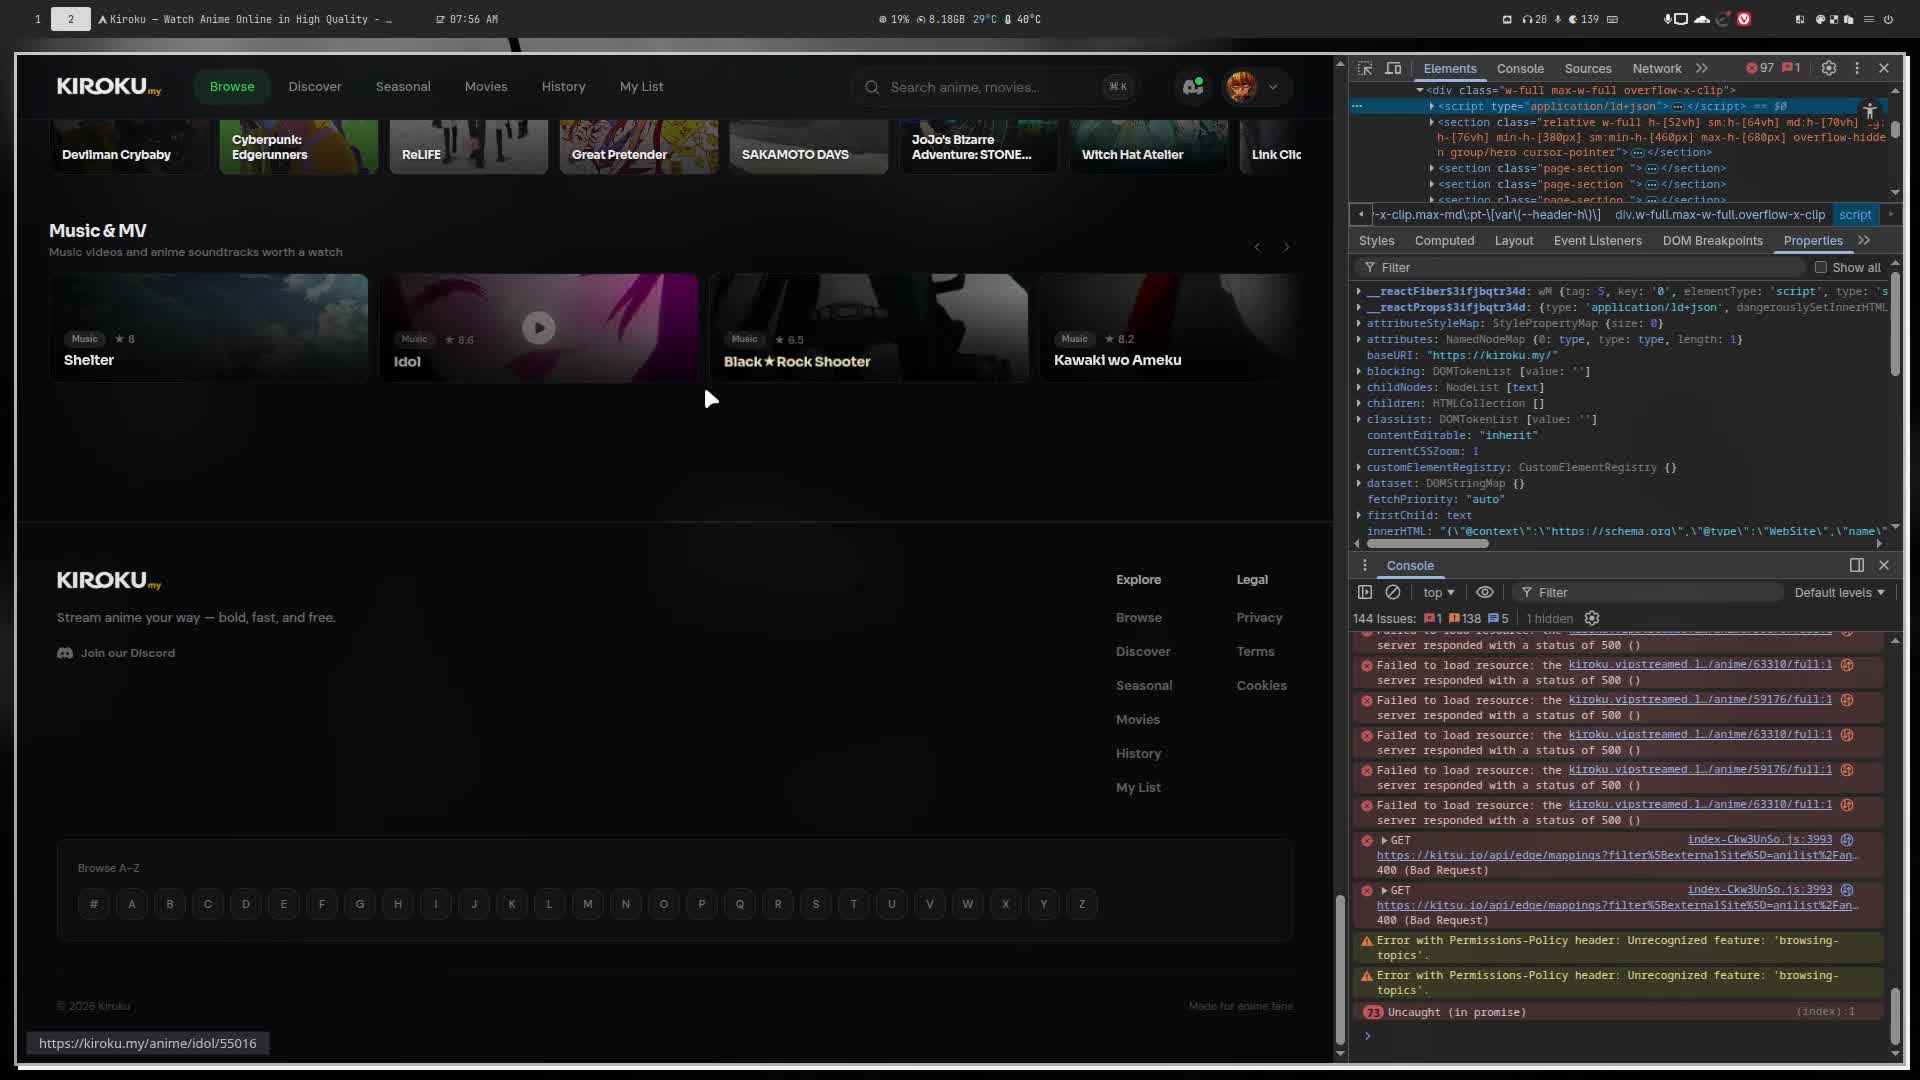Screen dimensions: 1920x1080
Task: Open DevTools settings gear in top toolbar
Action: pyautogui.click(x=1829, y=68)
